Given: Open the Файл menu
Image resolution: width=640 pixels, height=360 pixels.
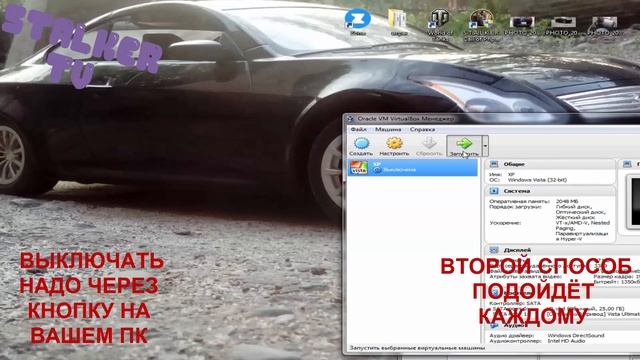Looking at the screenshot, I should 358,129.
